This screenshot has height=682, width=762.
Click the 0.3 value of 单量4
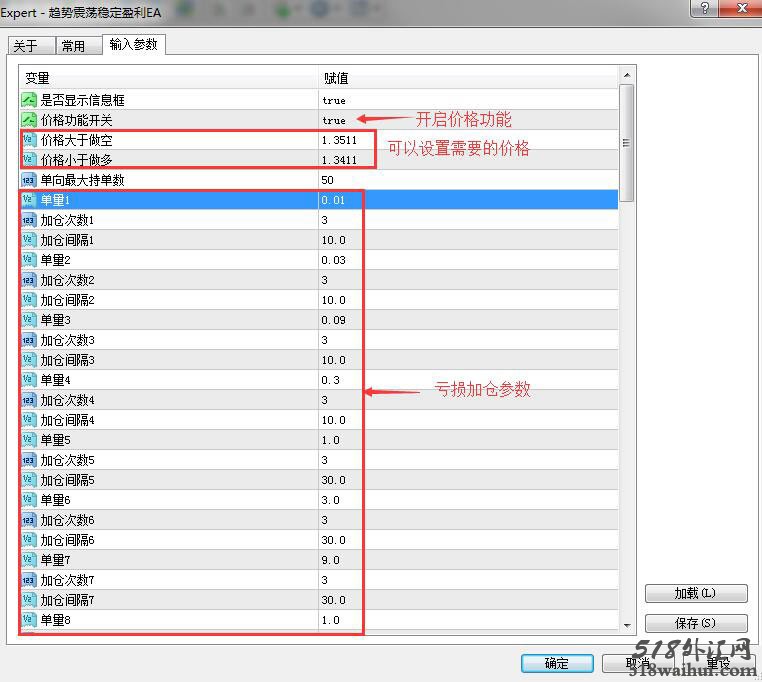330,380
